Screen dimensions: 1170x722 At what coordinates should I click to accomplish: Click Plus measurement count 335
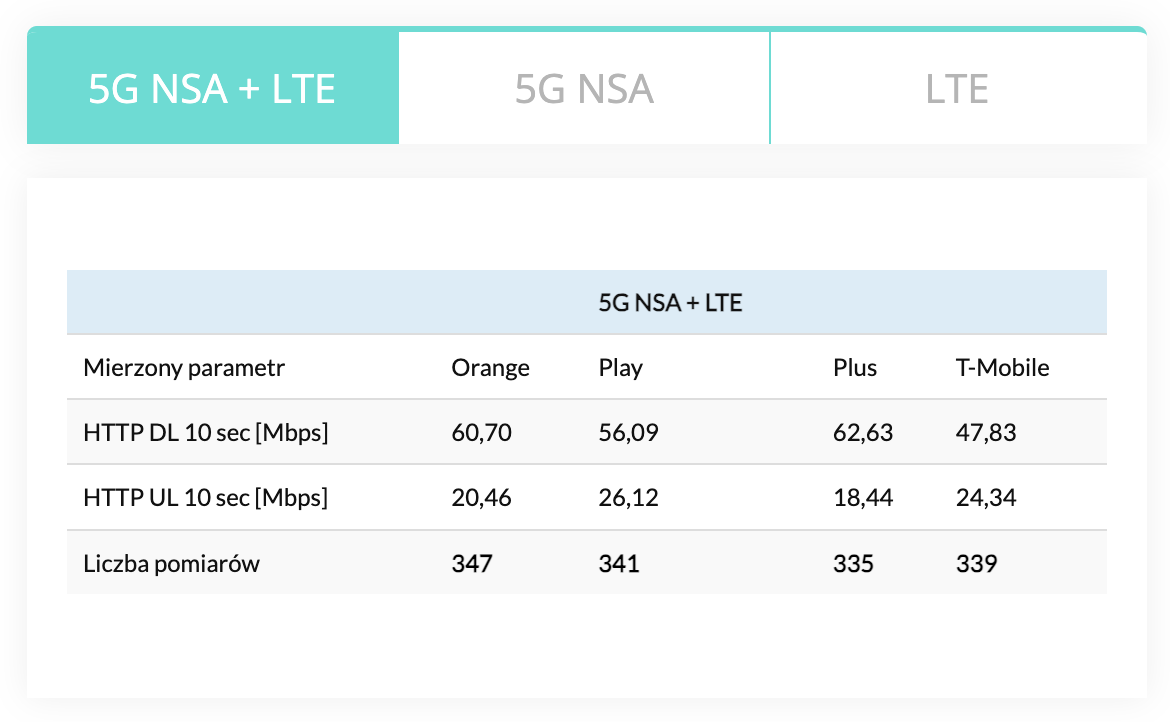point(853,563)
